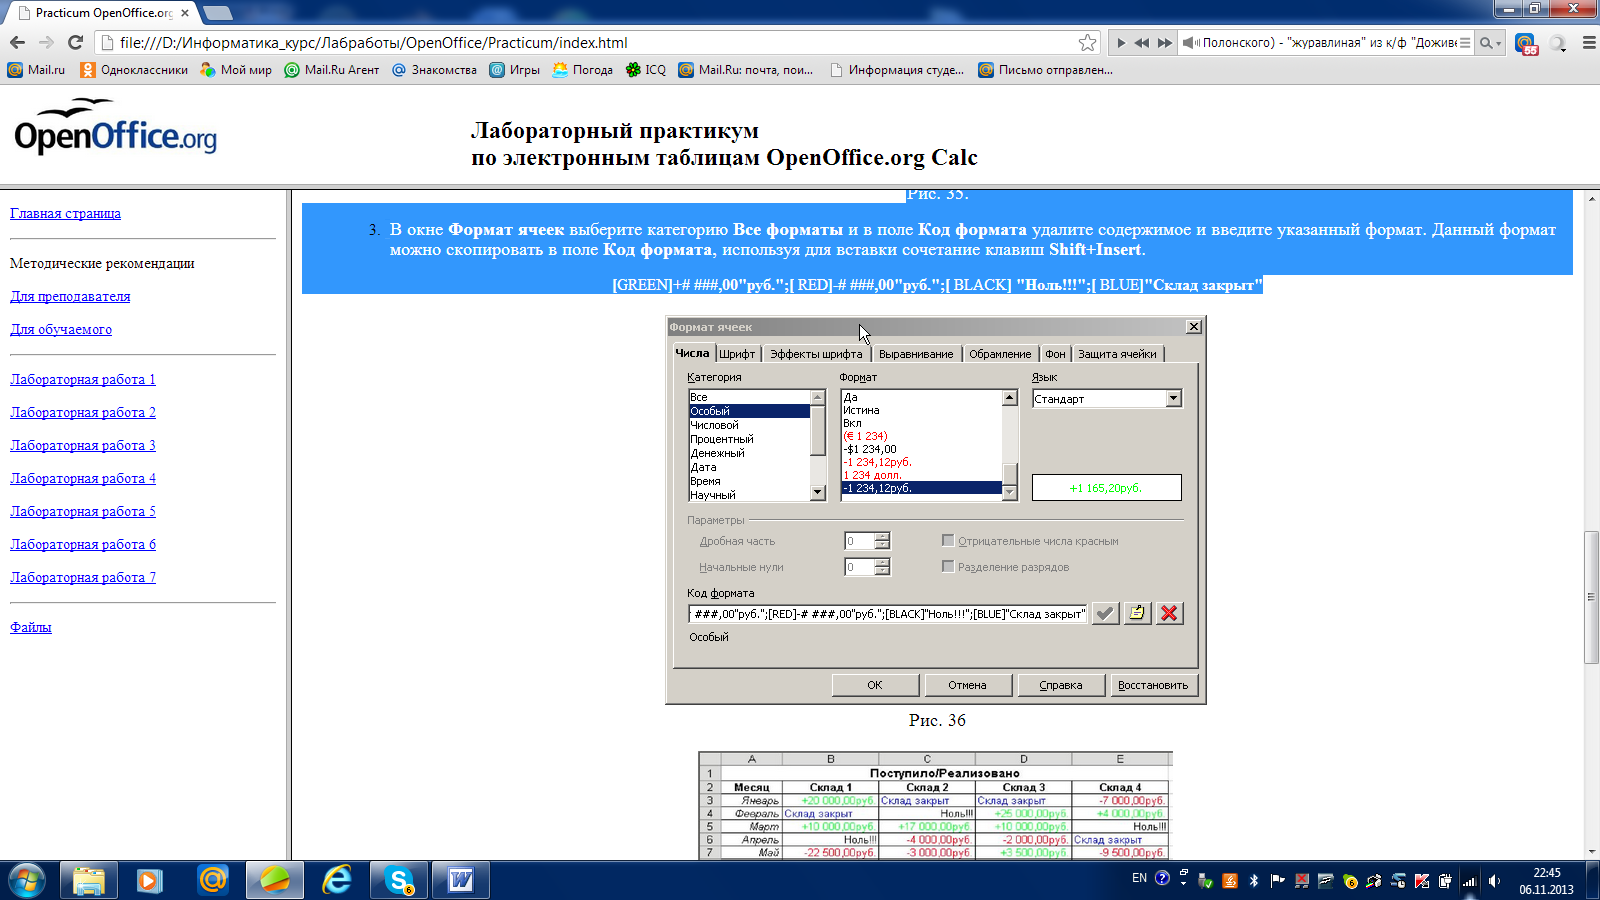1600x900 pixels.
Task: Open Internet Explorer from the taskbar
Action: pyautogui.click(x=337, y=880)
